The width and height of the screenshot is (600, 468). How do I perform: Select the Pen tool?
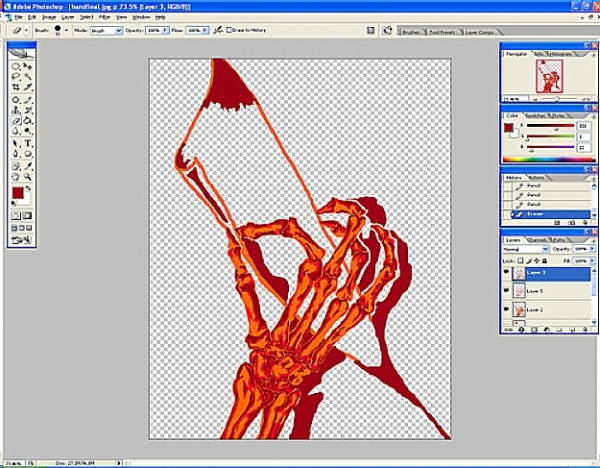[16, 154]
